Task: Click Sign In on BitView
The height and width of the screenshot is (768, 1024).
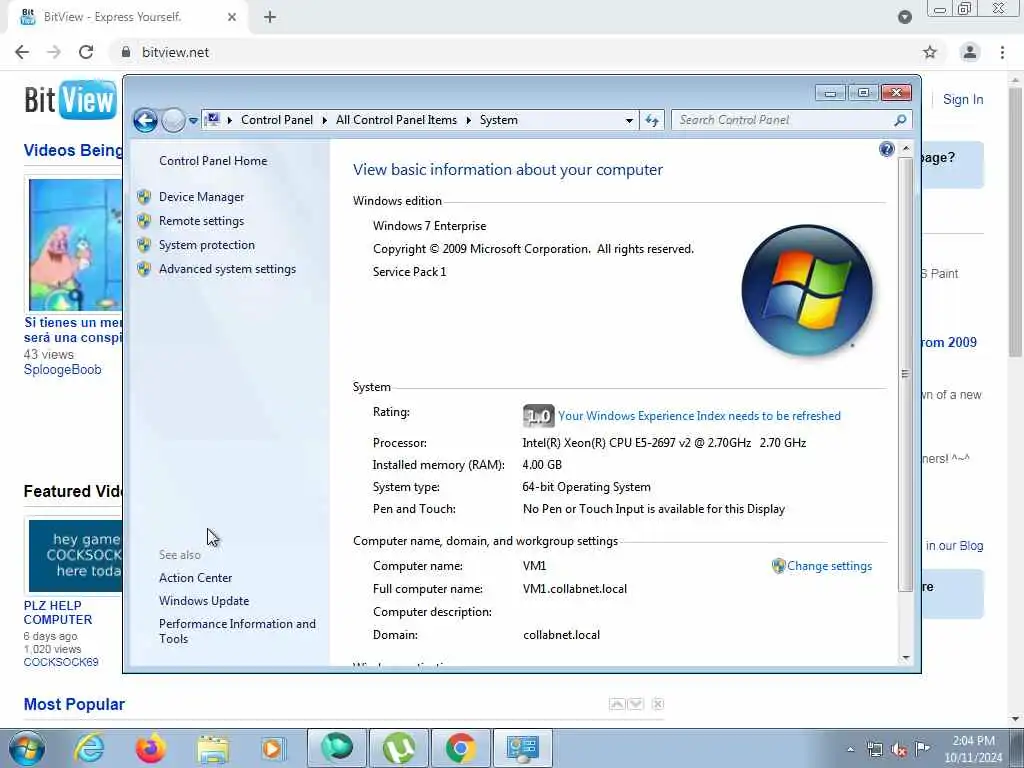Action: coord(963,100)
